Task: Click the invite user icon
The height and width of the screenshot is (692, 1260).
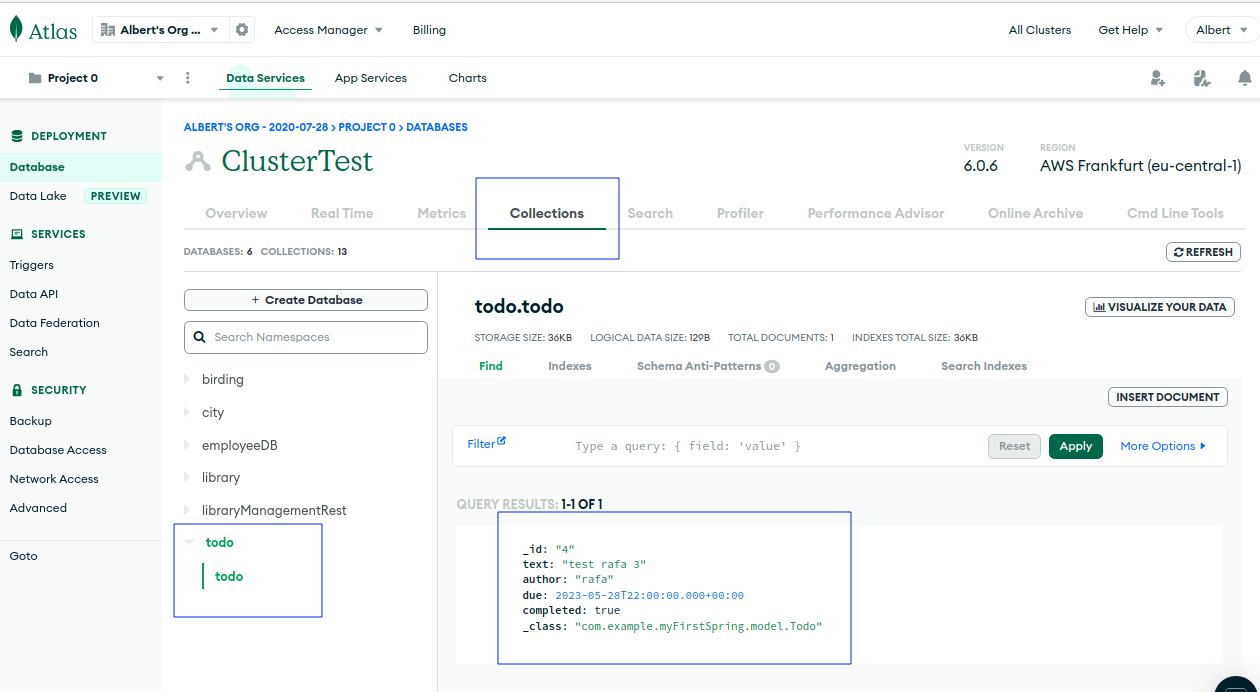Action: [1158, 78]
